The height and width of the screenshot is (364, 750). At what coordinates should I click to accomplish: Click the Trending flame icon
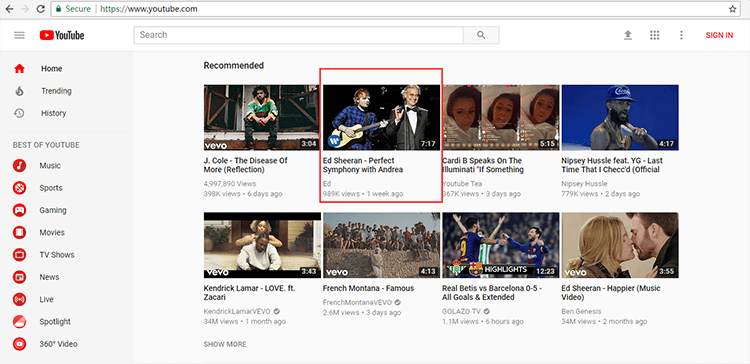(x=19, y=91)
